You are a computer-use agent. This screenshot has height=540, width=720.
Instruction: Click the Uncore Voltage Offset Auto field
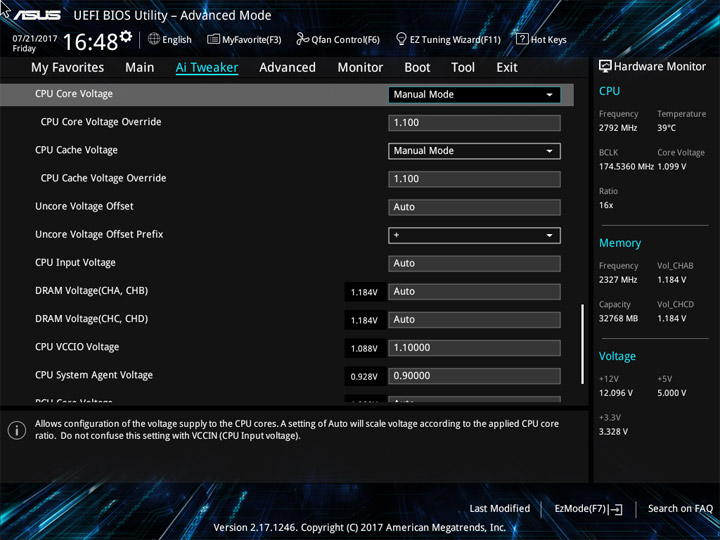(474, 207)
